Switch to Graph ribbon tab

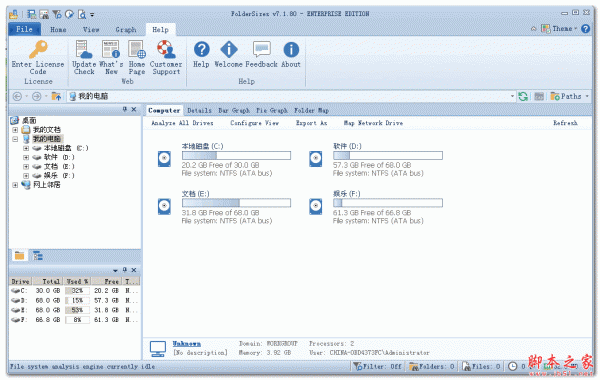tap(126, 29)
